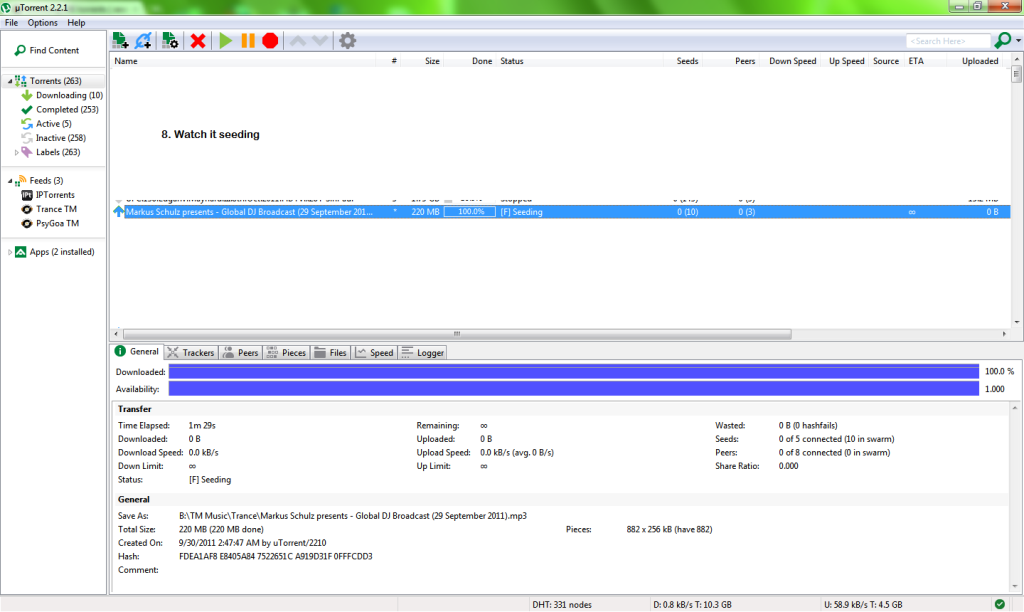Viewport: 1024px width, 612px height.
Task: Open the PsyGoa TM feed
Action: (57, 223)
